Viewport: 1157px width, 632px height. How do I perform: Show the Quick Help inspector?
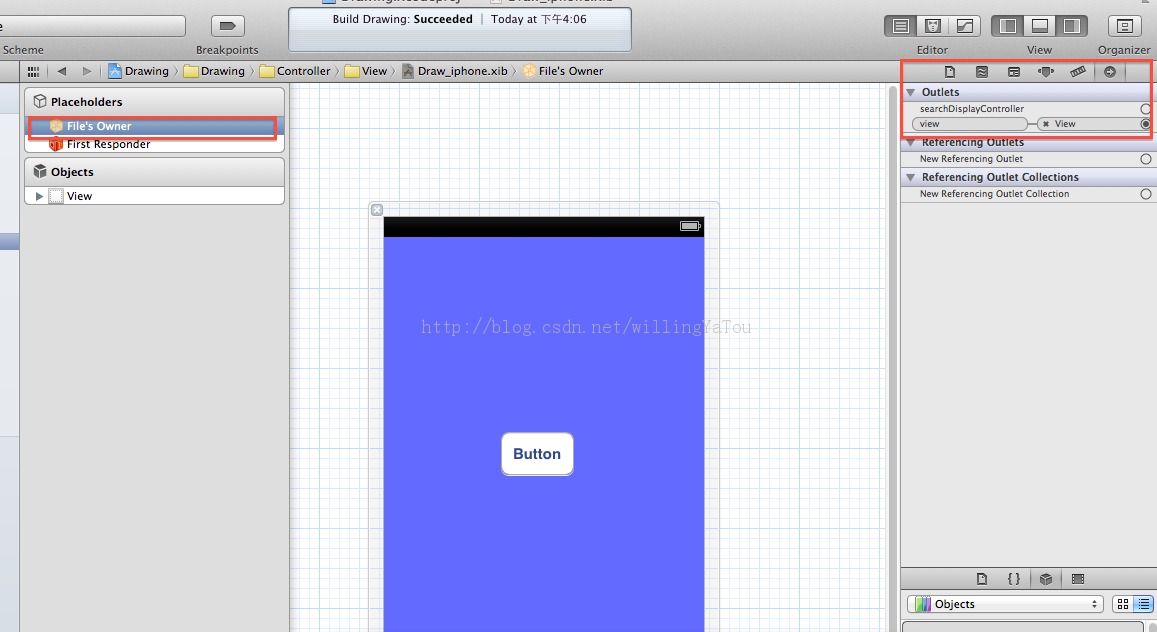(981, 72)
